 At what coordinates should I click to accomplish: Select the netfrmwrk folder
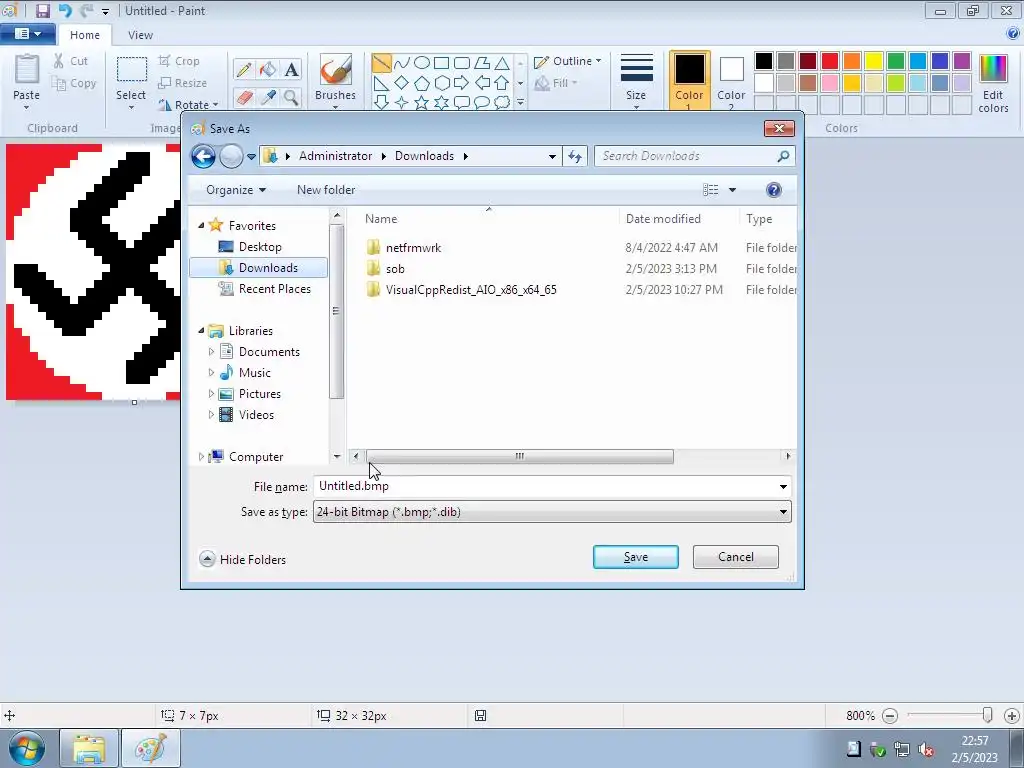[x=413, y=248]
